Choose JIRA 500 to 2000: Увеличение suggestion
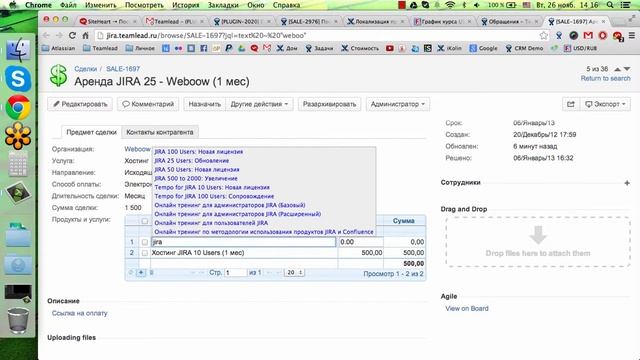640x360 pixels. 196,179
